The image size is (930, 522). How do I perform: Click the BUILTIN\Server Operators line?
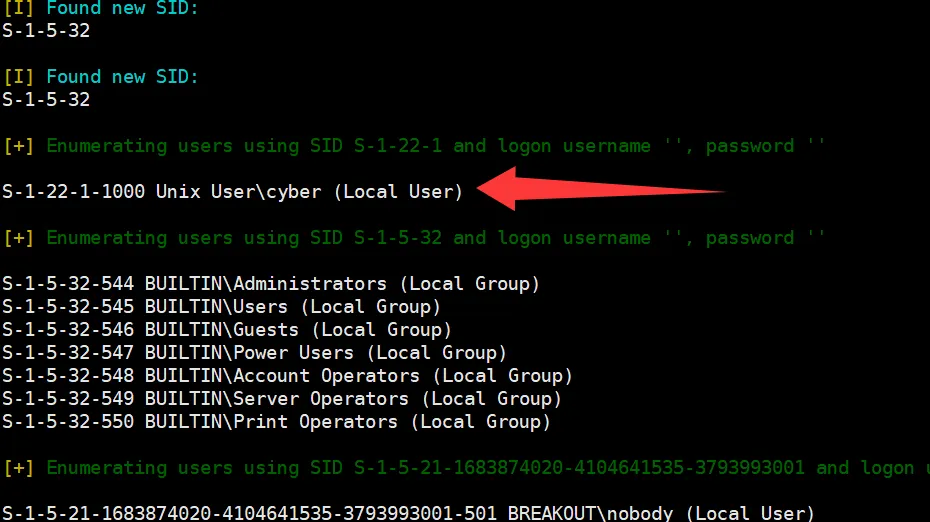(x=282, y=399)
